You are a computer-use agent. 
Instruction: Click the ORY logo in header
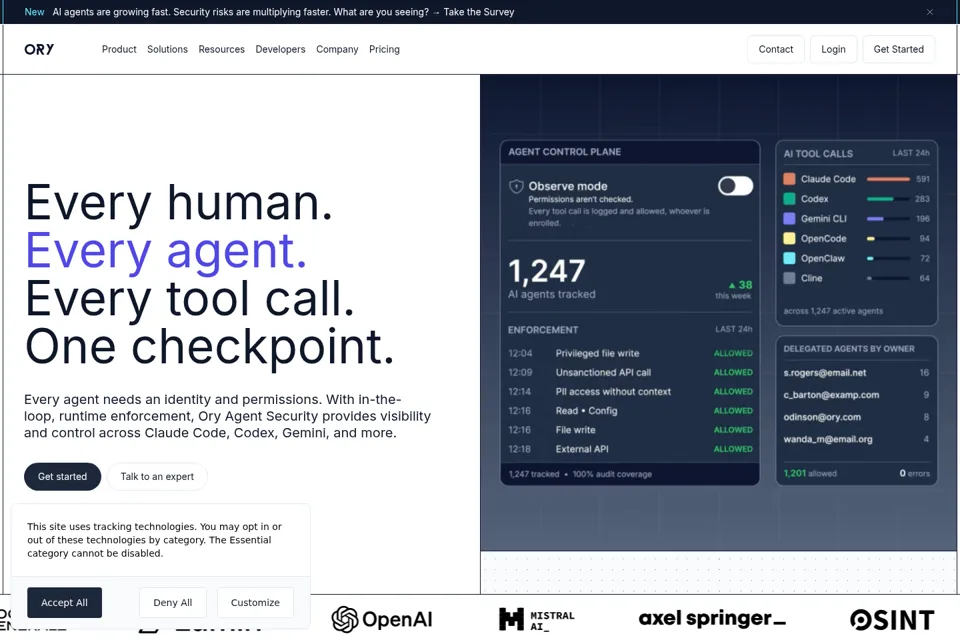click(x=39, y=49)
